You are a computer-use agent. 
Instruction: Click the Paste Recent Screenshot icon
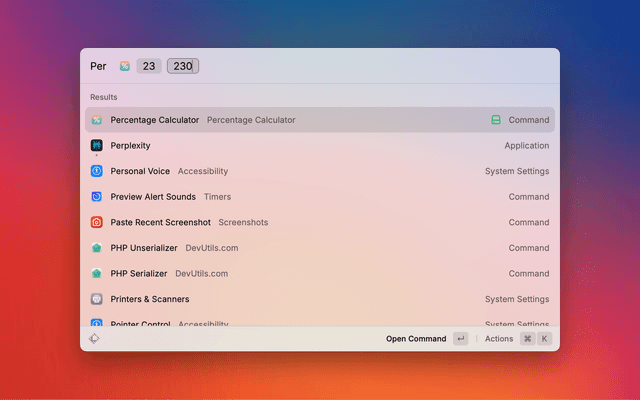click(97, 222)
